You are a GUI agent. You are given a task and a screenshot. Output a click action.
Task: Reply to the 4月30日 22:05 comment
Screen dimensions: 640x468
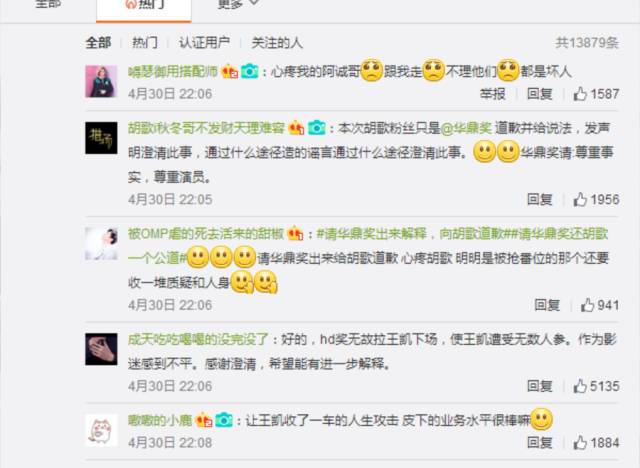coord(540,200)
